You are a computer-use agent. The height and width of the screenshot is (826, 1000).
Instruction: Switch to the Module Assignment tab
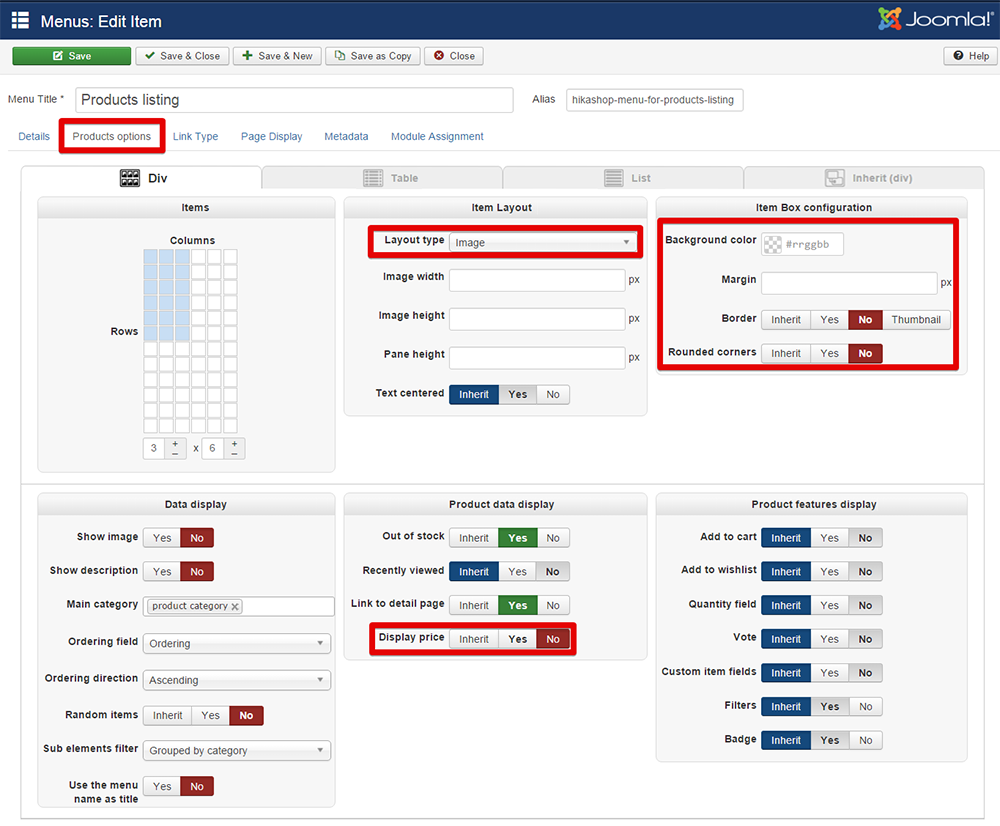438,136
